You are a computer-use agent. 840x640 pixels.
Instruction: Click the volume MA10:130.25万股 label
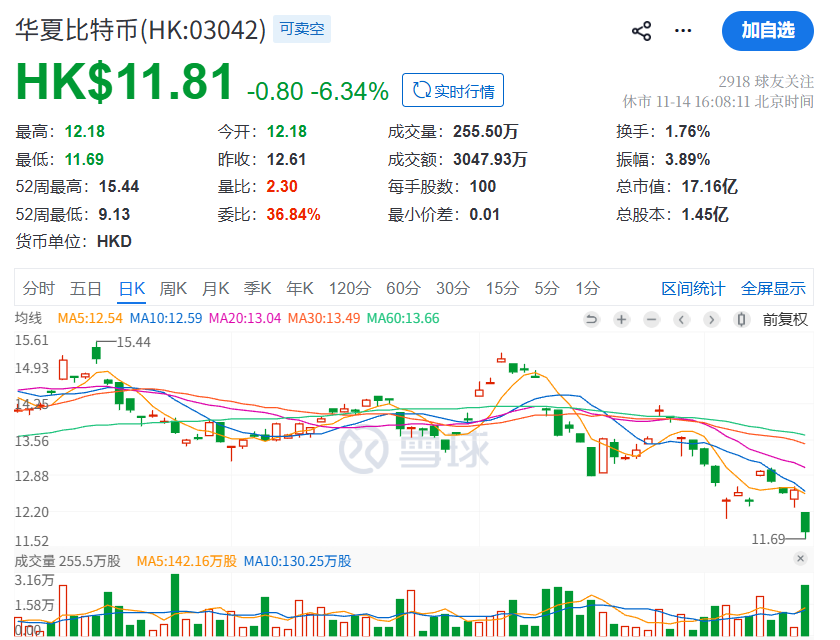(297, 561)
